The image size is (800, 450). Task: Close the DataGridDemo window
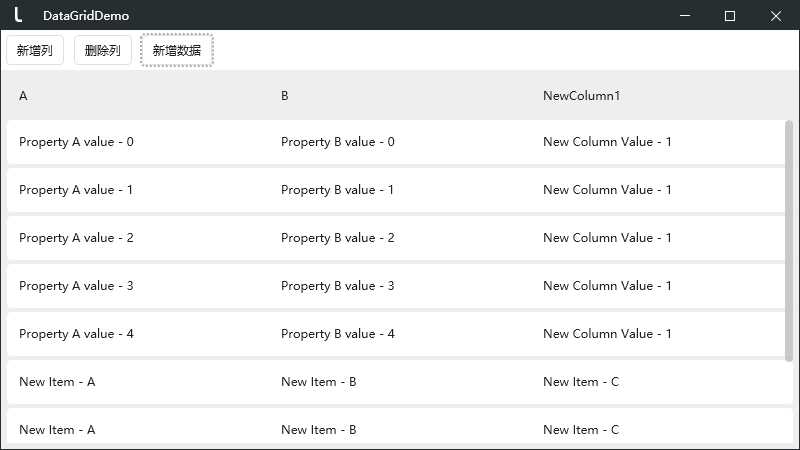coord(776,15)
